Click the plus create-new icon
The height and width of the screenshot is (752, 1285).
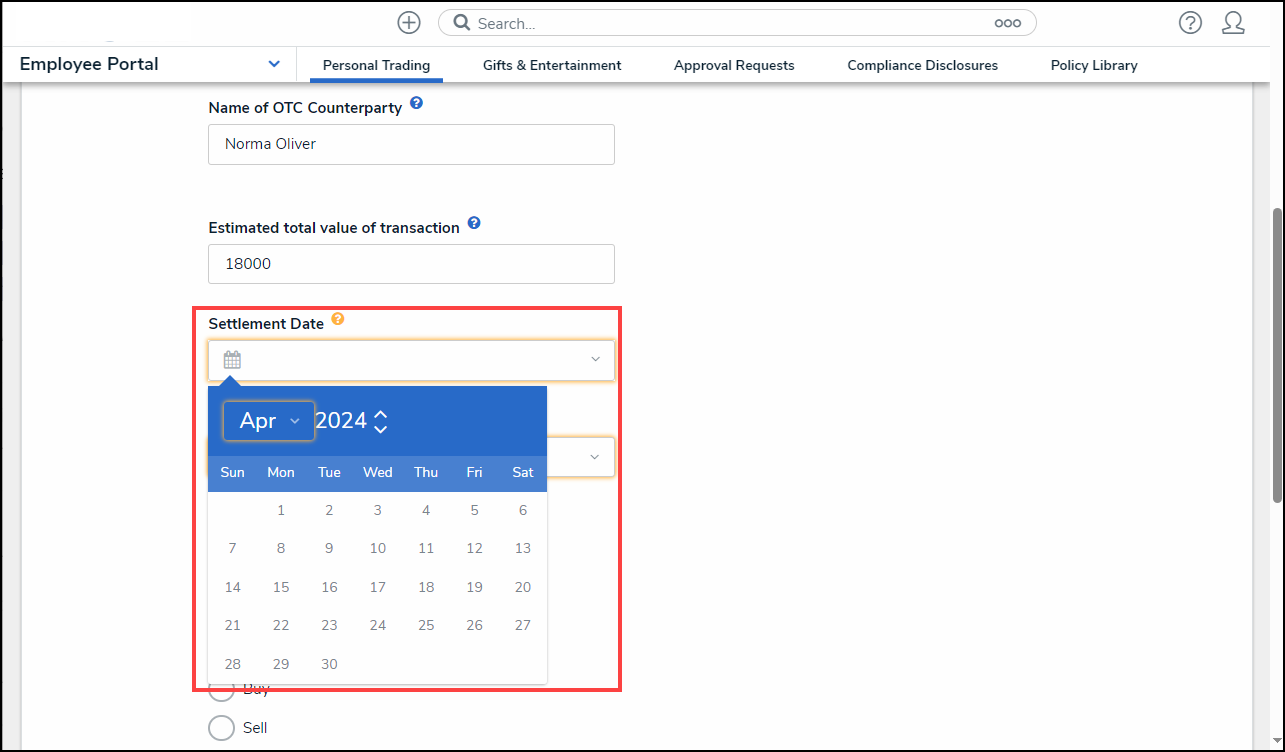tap(408, 23)
